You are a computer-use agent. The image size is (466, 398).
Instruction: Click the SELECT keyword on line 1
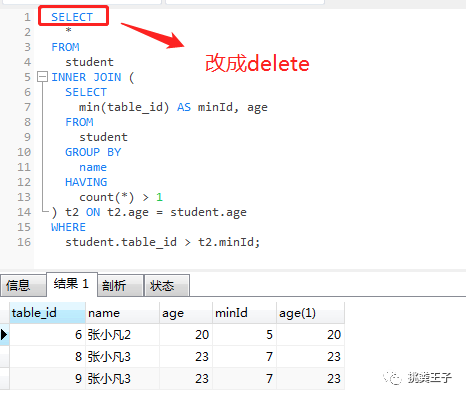point(72,17)
